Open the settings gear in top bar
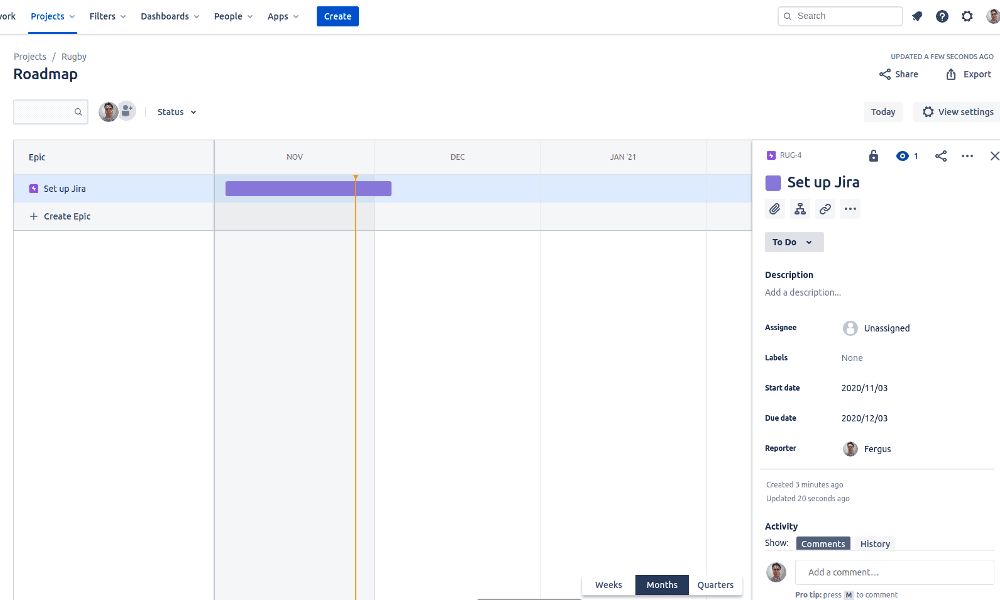 point(967,17)
